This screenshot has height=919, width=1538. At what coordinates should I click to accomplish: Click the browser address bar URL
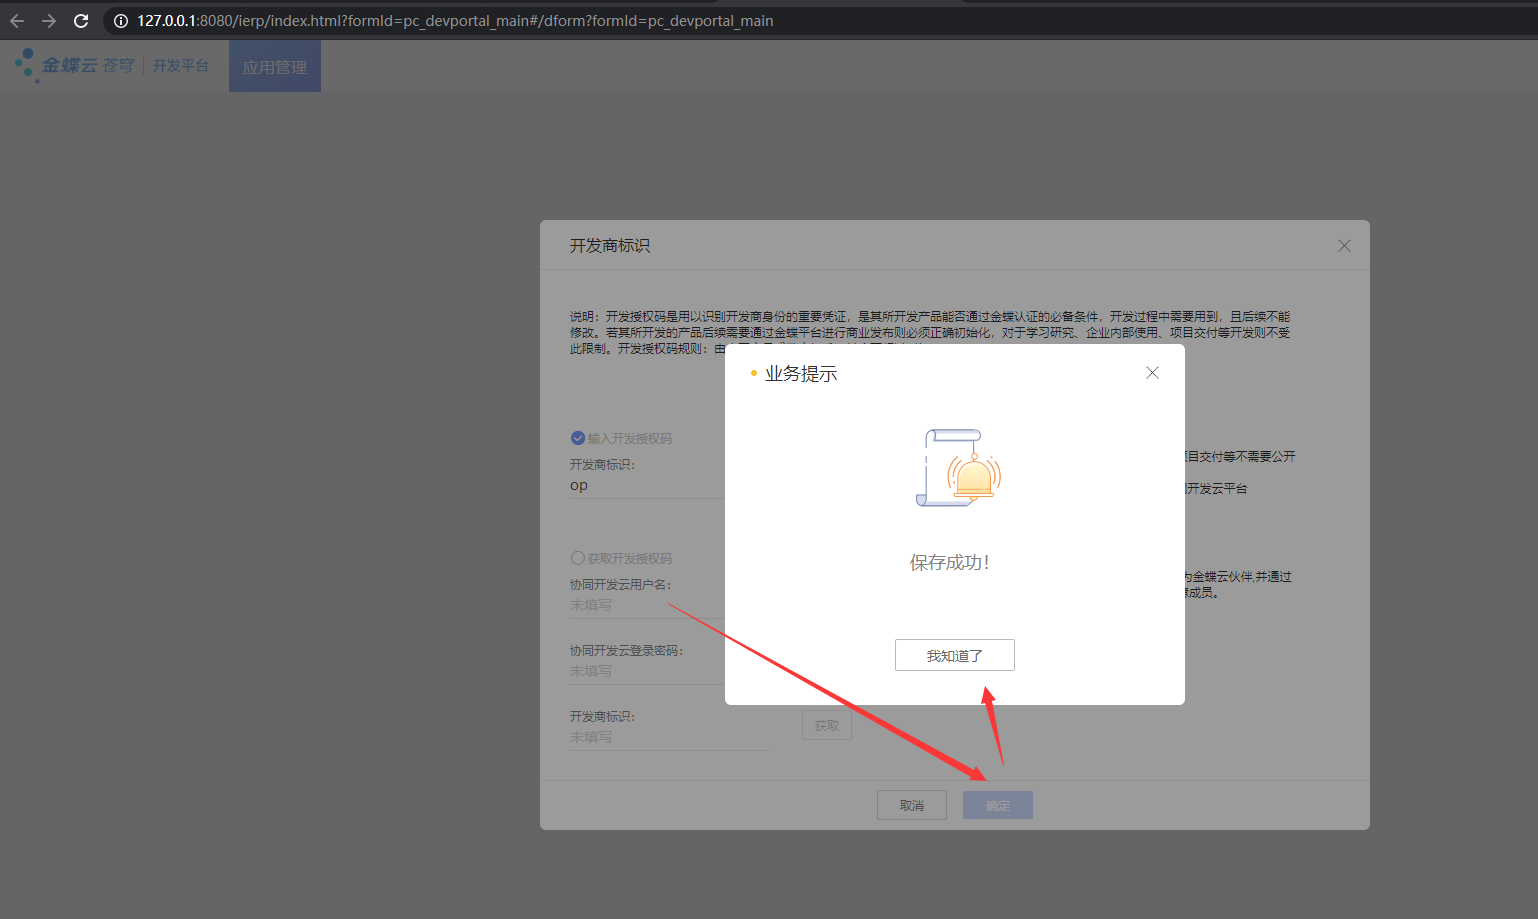(455, 21)
